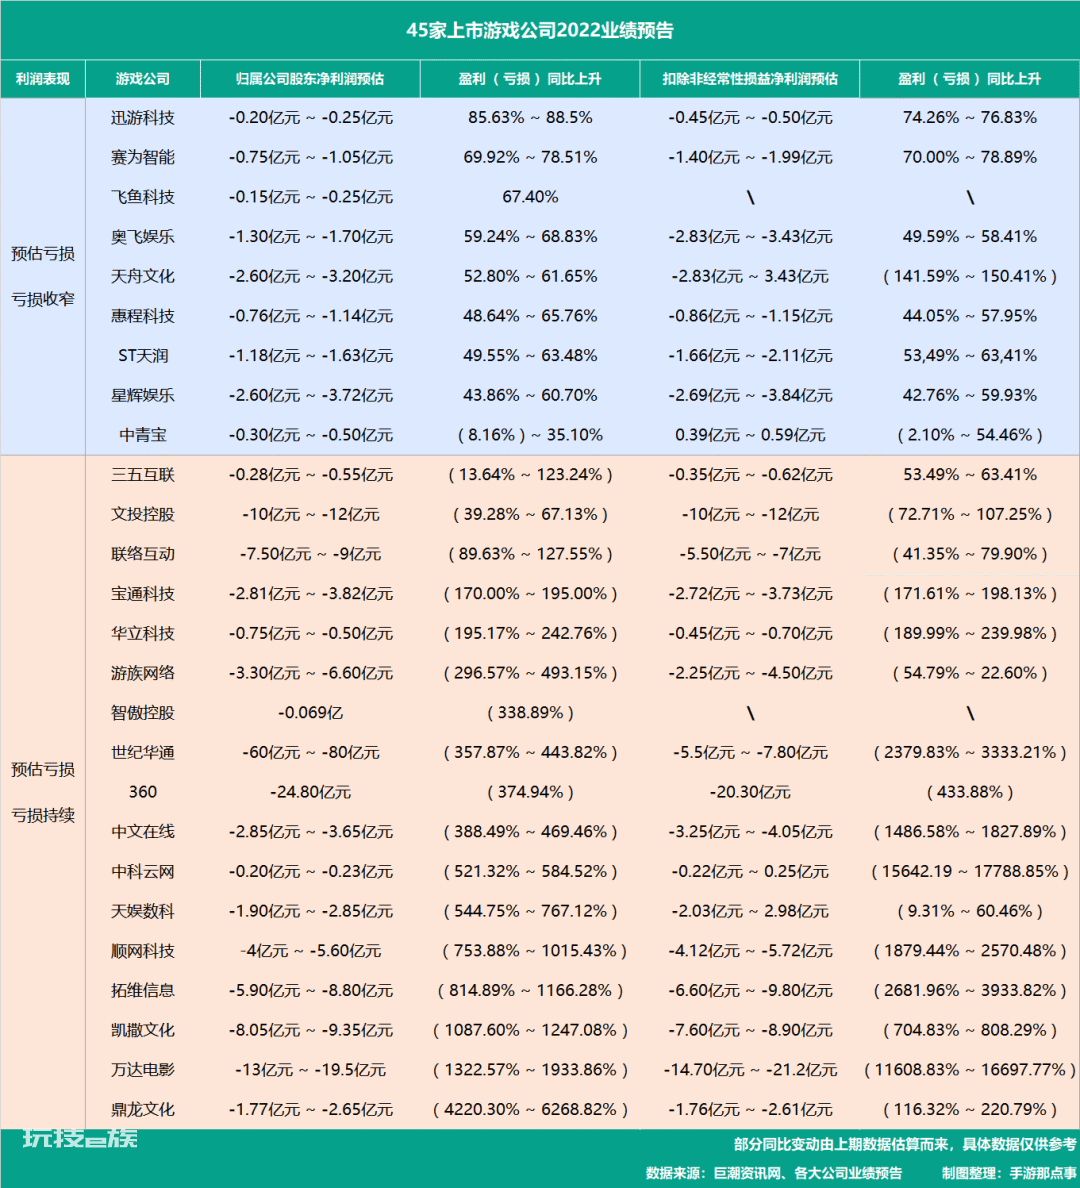Select the '文投控股' company cell
The height and width of the screenshot is (1188, 1080).
point(142,514)
